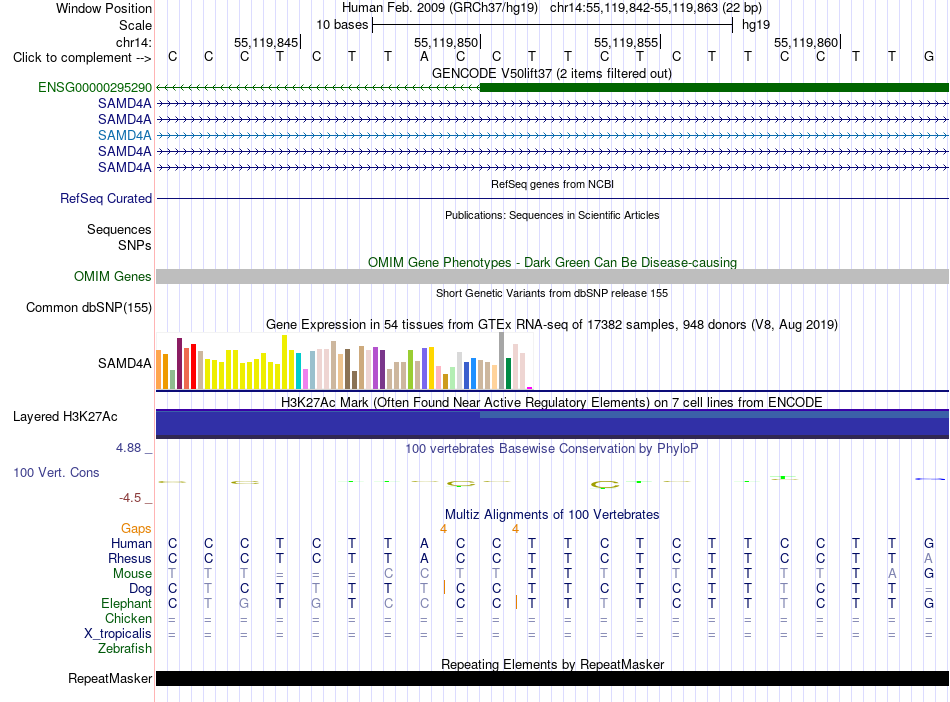Image resolution: width=950 pixels, height=702 pixels.
Task: Click the OMIM Genes track label
Action: point(113,276)
